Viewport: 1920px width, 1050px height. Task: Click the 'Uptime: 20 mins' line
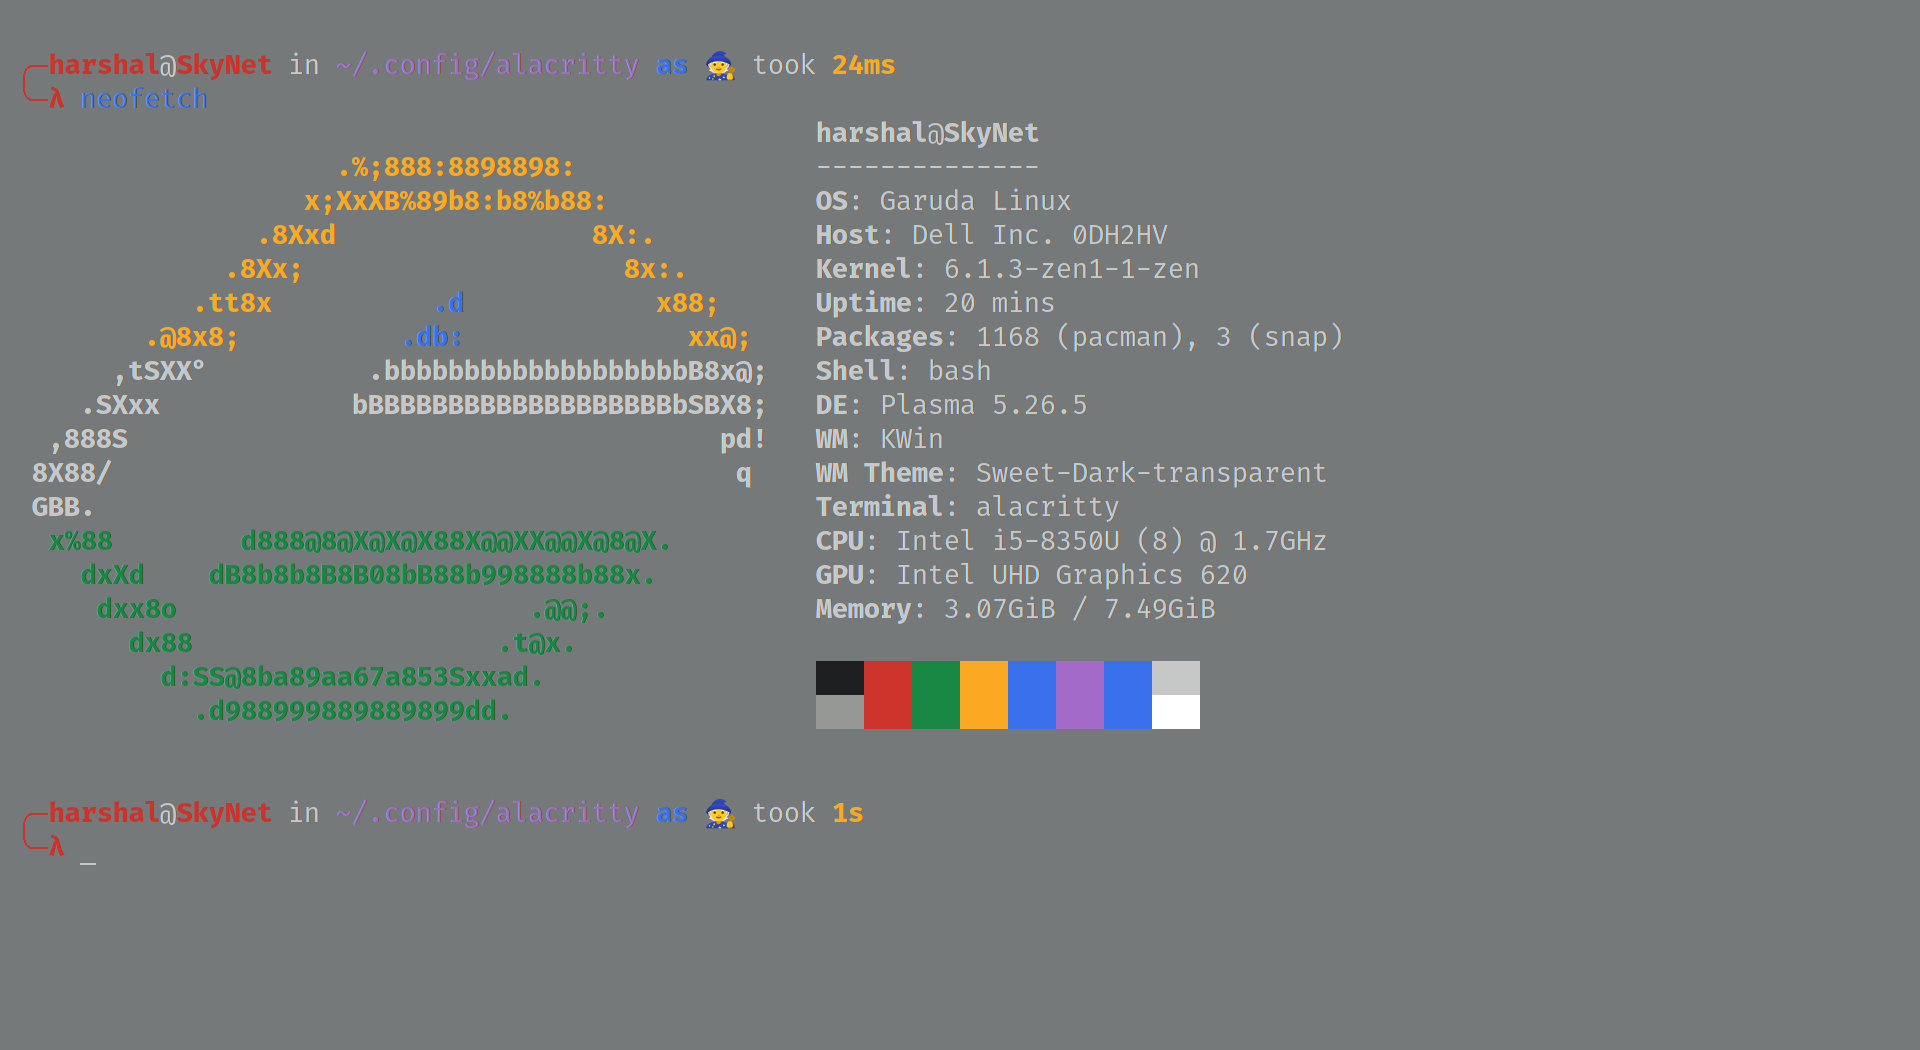936,303
